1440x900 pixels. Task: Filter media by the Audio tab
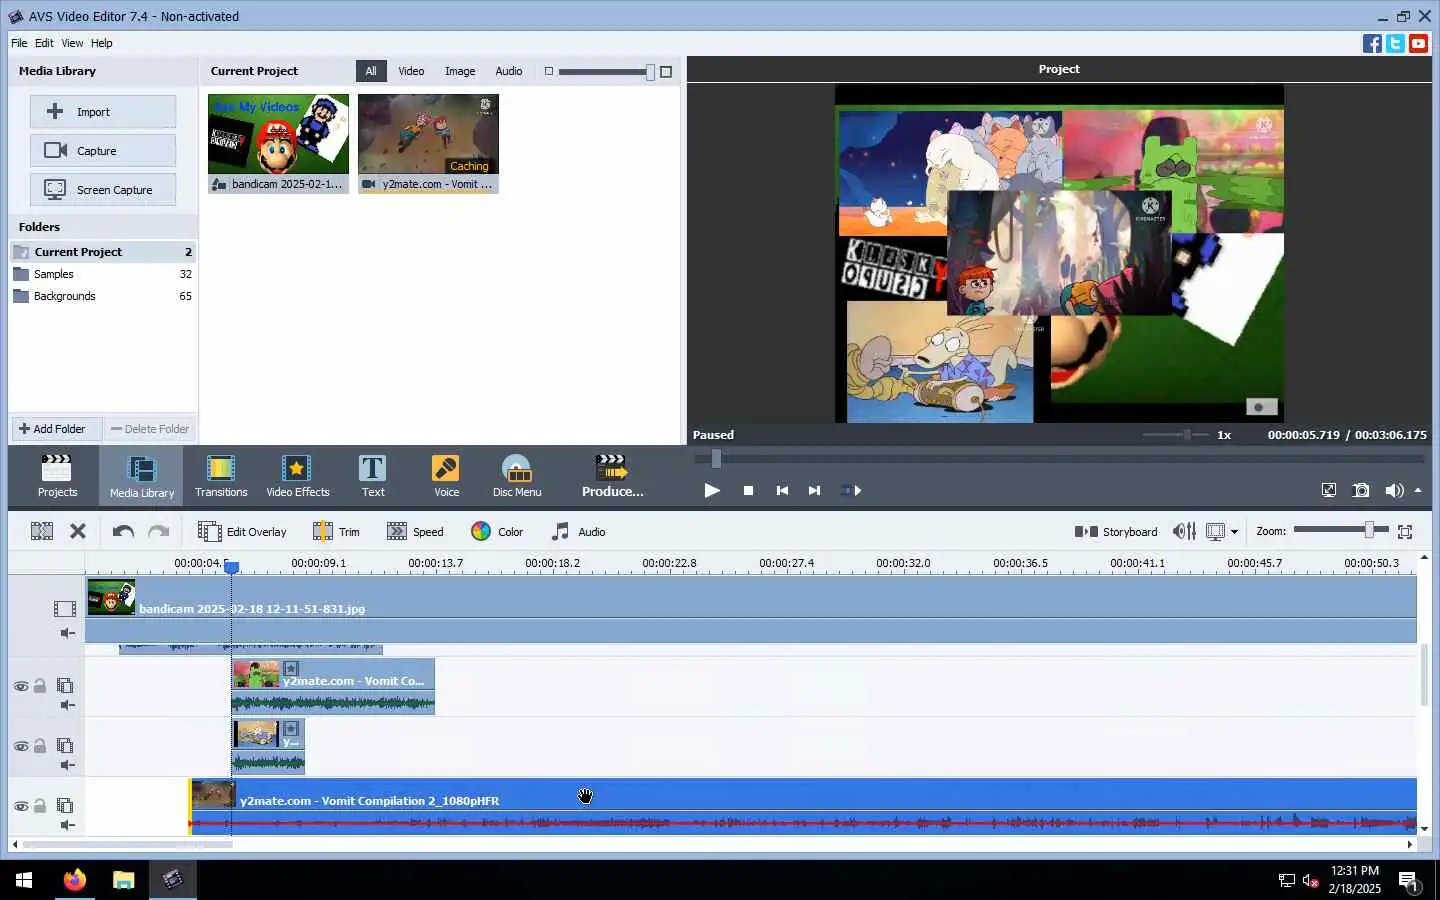tap(509, 71)
